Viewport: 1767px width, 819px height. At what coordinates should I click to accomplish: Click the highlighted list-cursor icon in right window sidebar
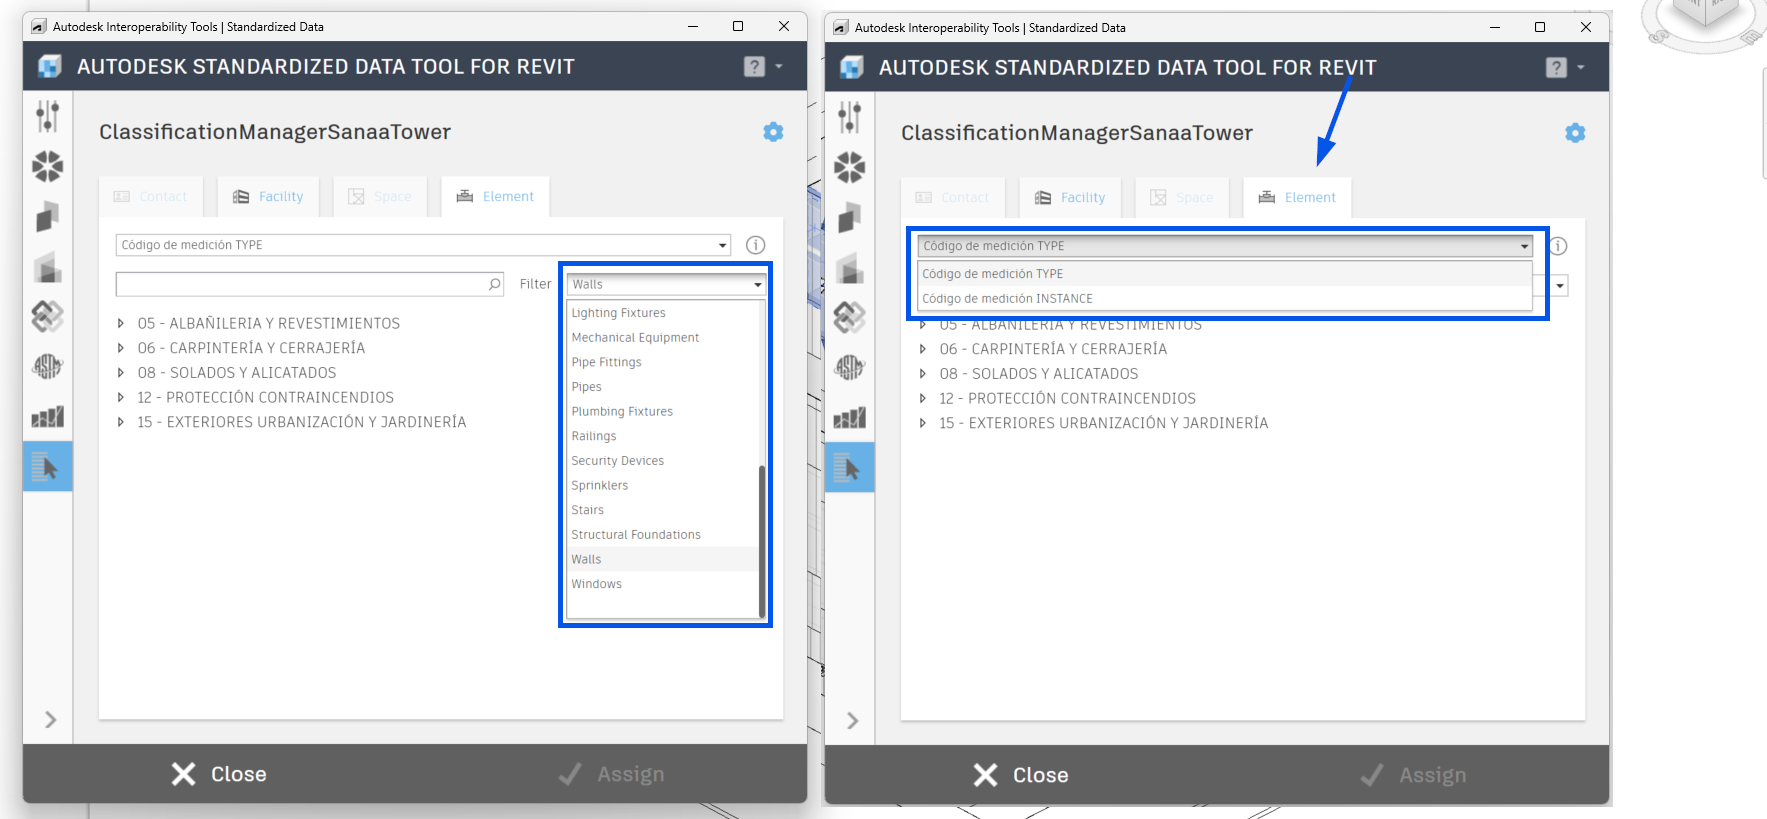[850, 467]
